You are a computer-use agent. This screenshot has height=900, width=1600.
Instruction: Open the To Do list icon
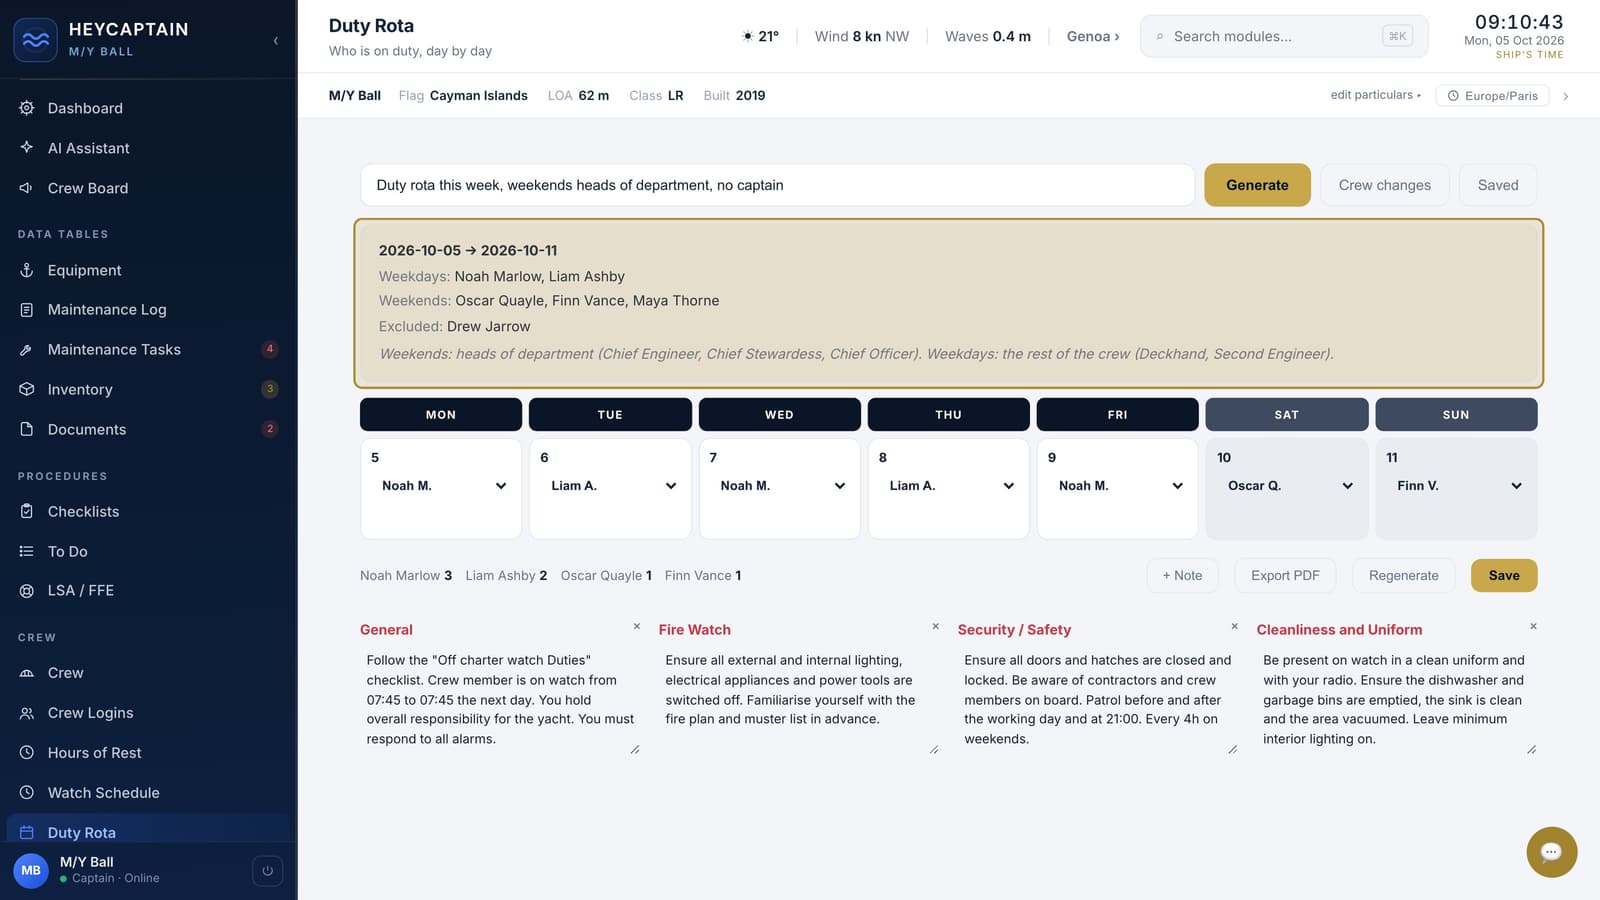pyautogui.click(x=27, y=551)
